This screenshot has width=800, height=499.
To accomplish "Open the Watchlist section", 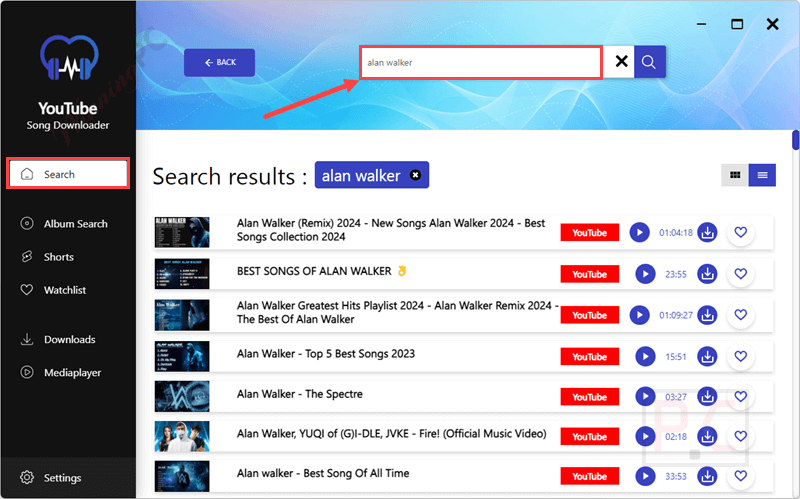I will [53, 290].
